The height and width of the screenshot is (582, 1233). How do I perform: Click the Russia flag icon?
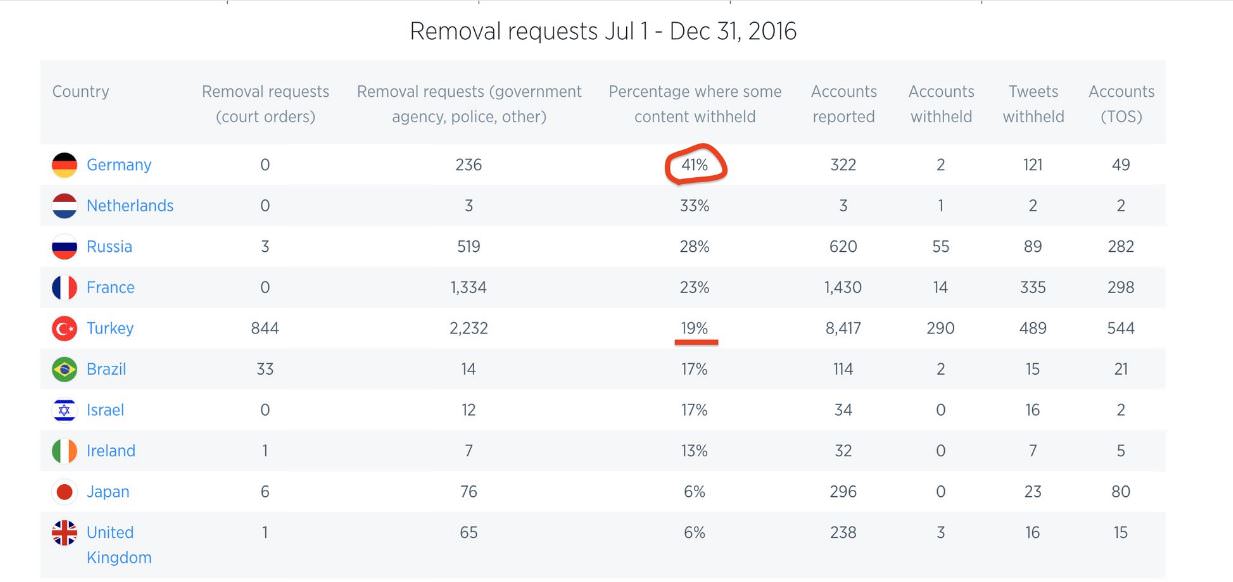point(64,247)
